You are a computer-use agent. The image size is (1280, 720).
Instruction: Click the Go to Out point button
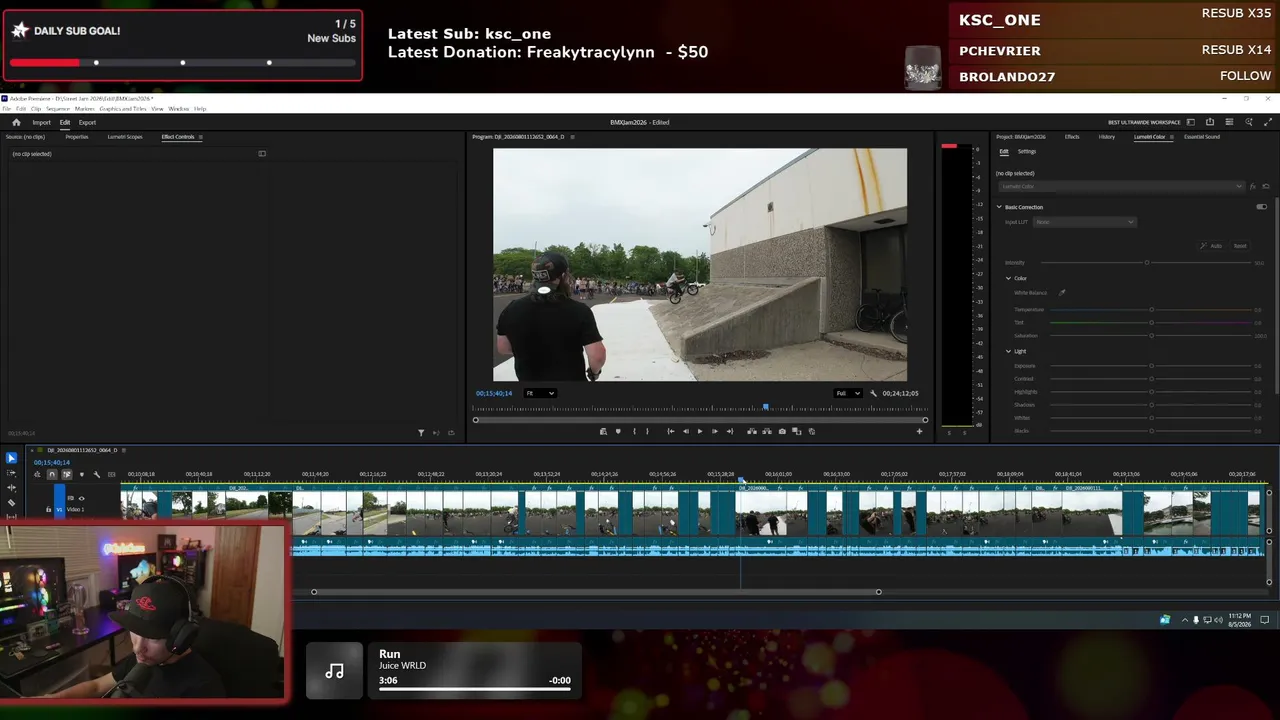[729, 431]
